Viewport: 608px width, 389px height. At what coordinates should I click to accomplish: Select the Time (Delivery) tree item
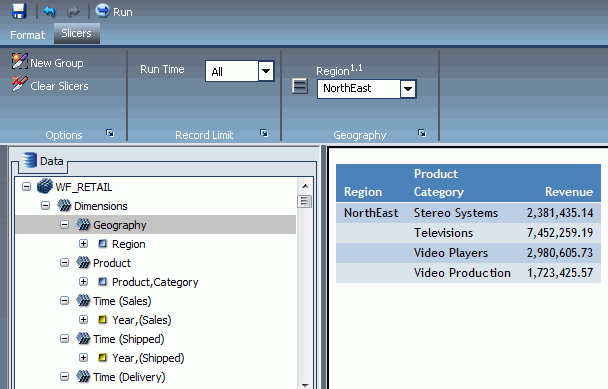coord(120,377)
